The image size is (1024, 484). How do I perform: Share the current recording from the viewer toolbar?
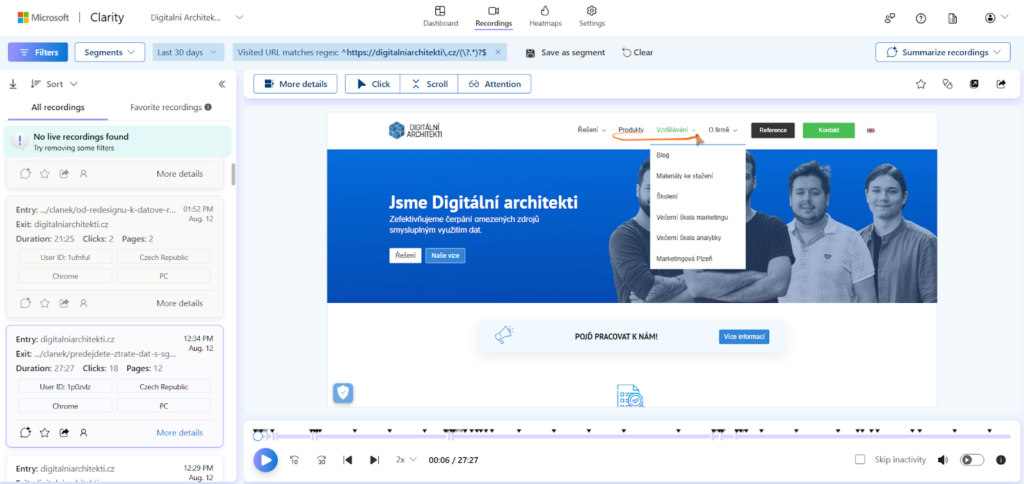1000,84
